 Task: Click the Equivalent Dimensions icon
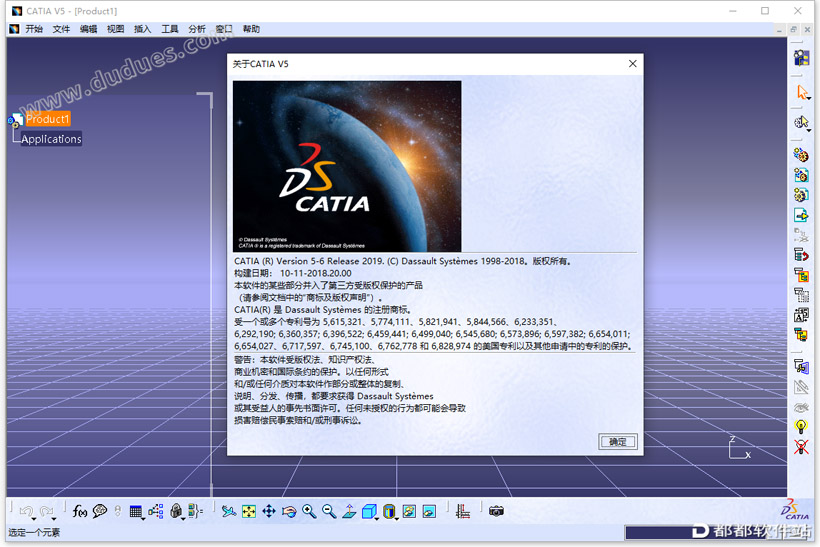tap(195, 511)
